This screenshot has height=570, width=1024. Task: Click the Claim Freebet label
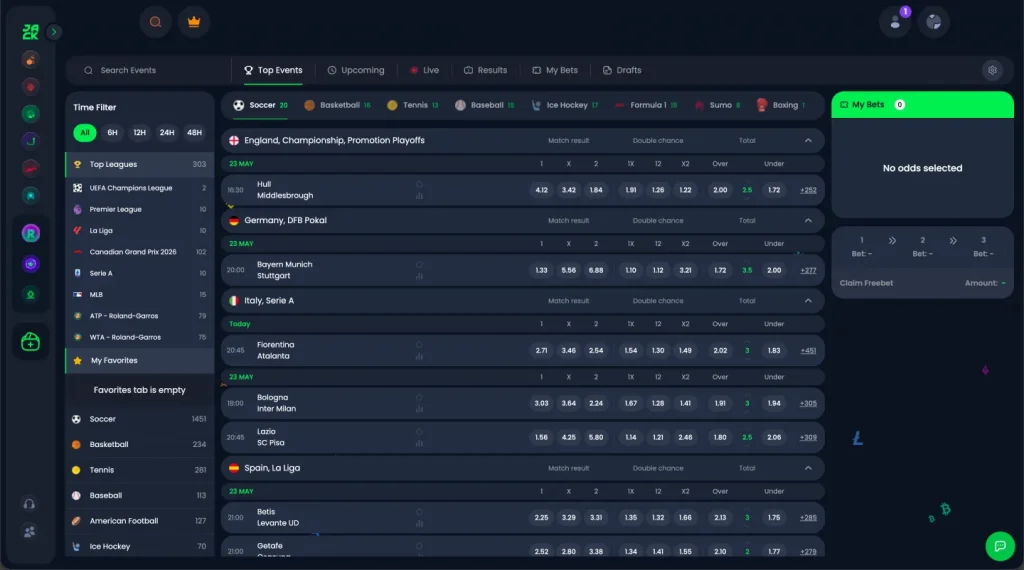click(x=866, y=283)
